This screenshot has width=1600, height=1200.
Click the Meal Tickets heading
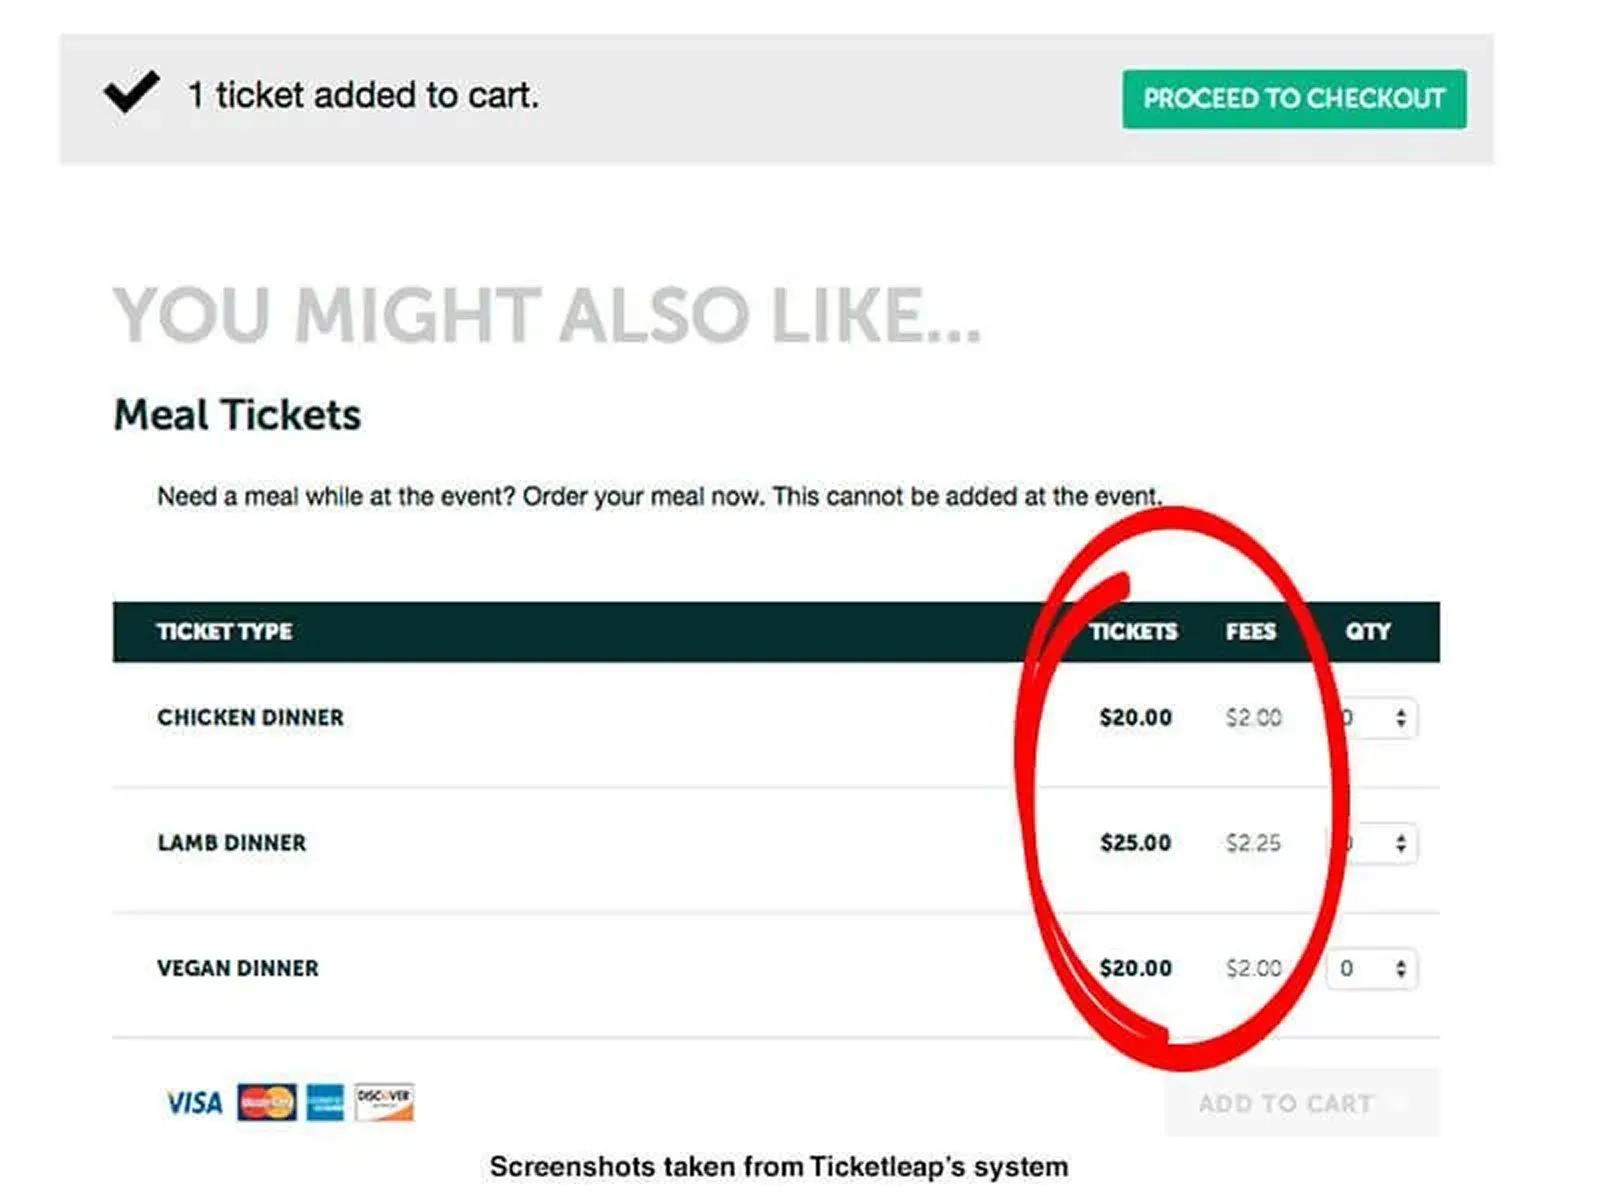click(238, 414)
